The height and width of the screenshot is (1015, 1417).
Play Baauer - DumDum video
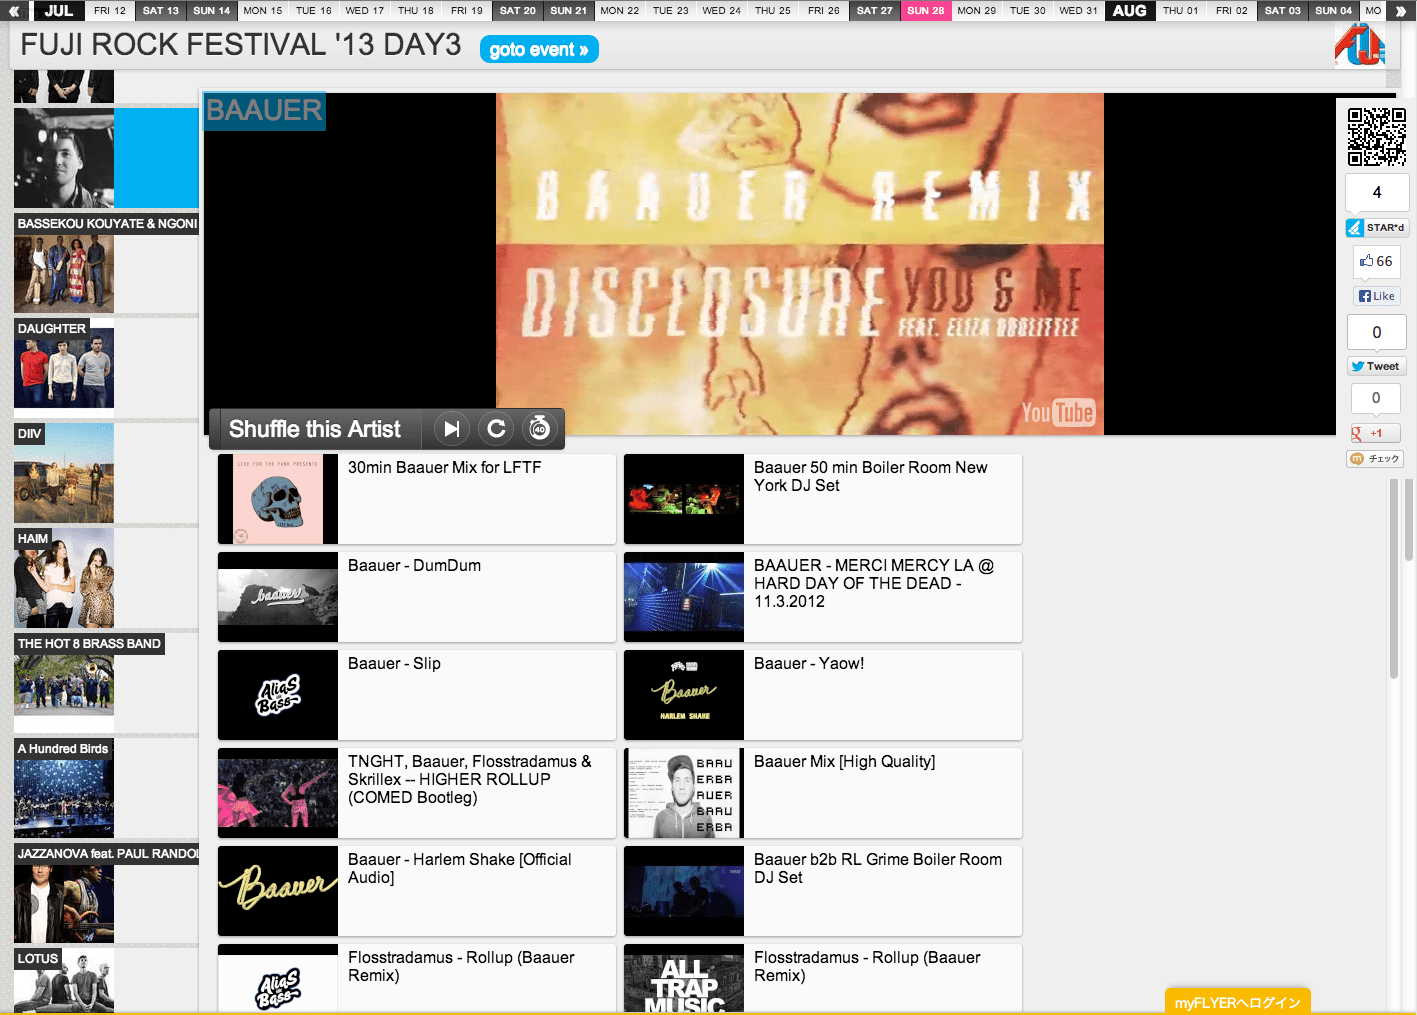417,597
